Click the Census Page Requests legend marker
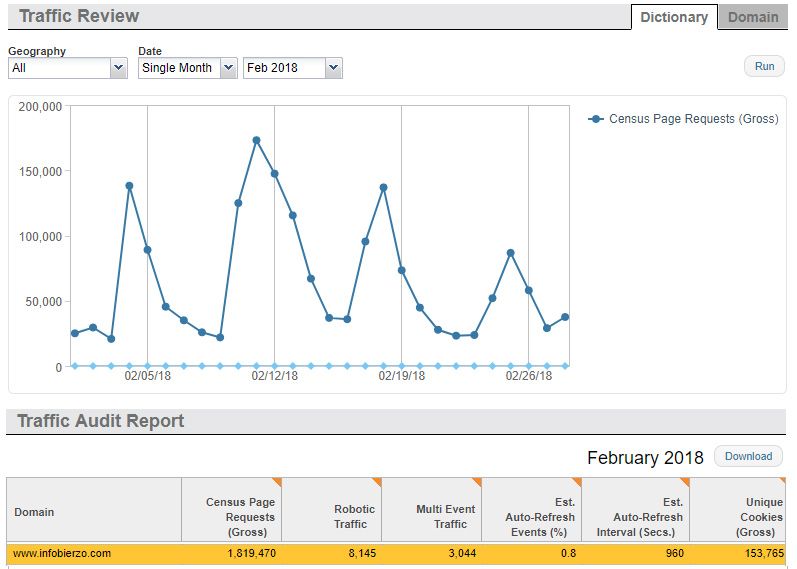 597,119
